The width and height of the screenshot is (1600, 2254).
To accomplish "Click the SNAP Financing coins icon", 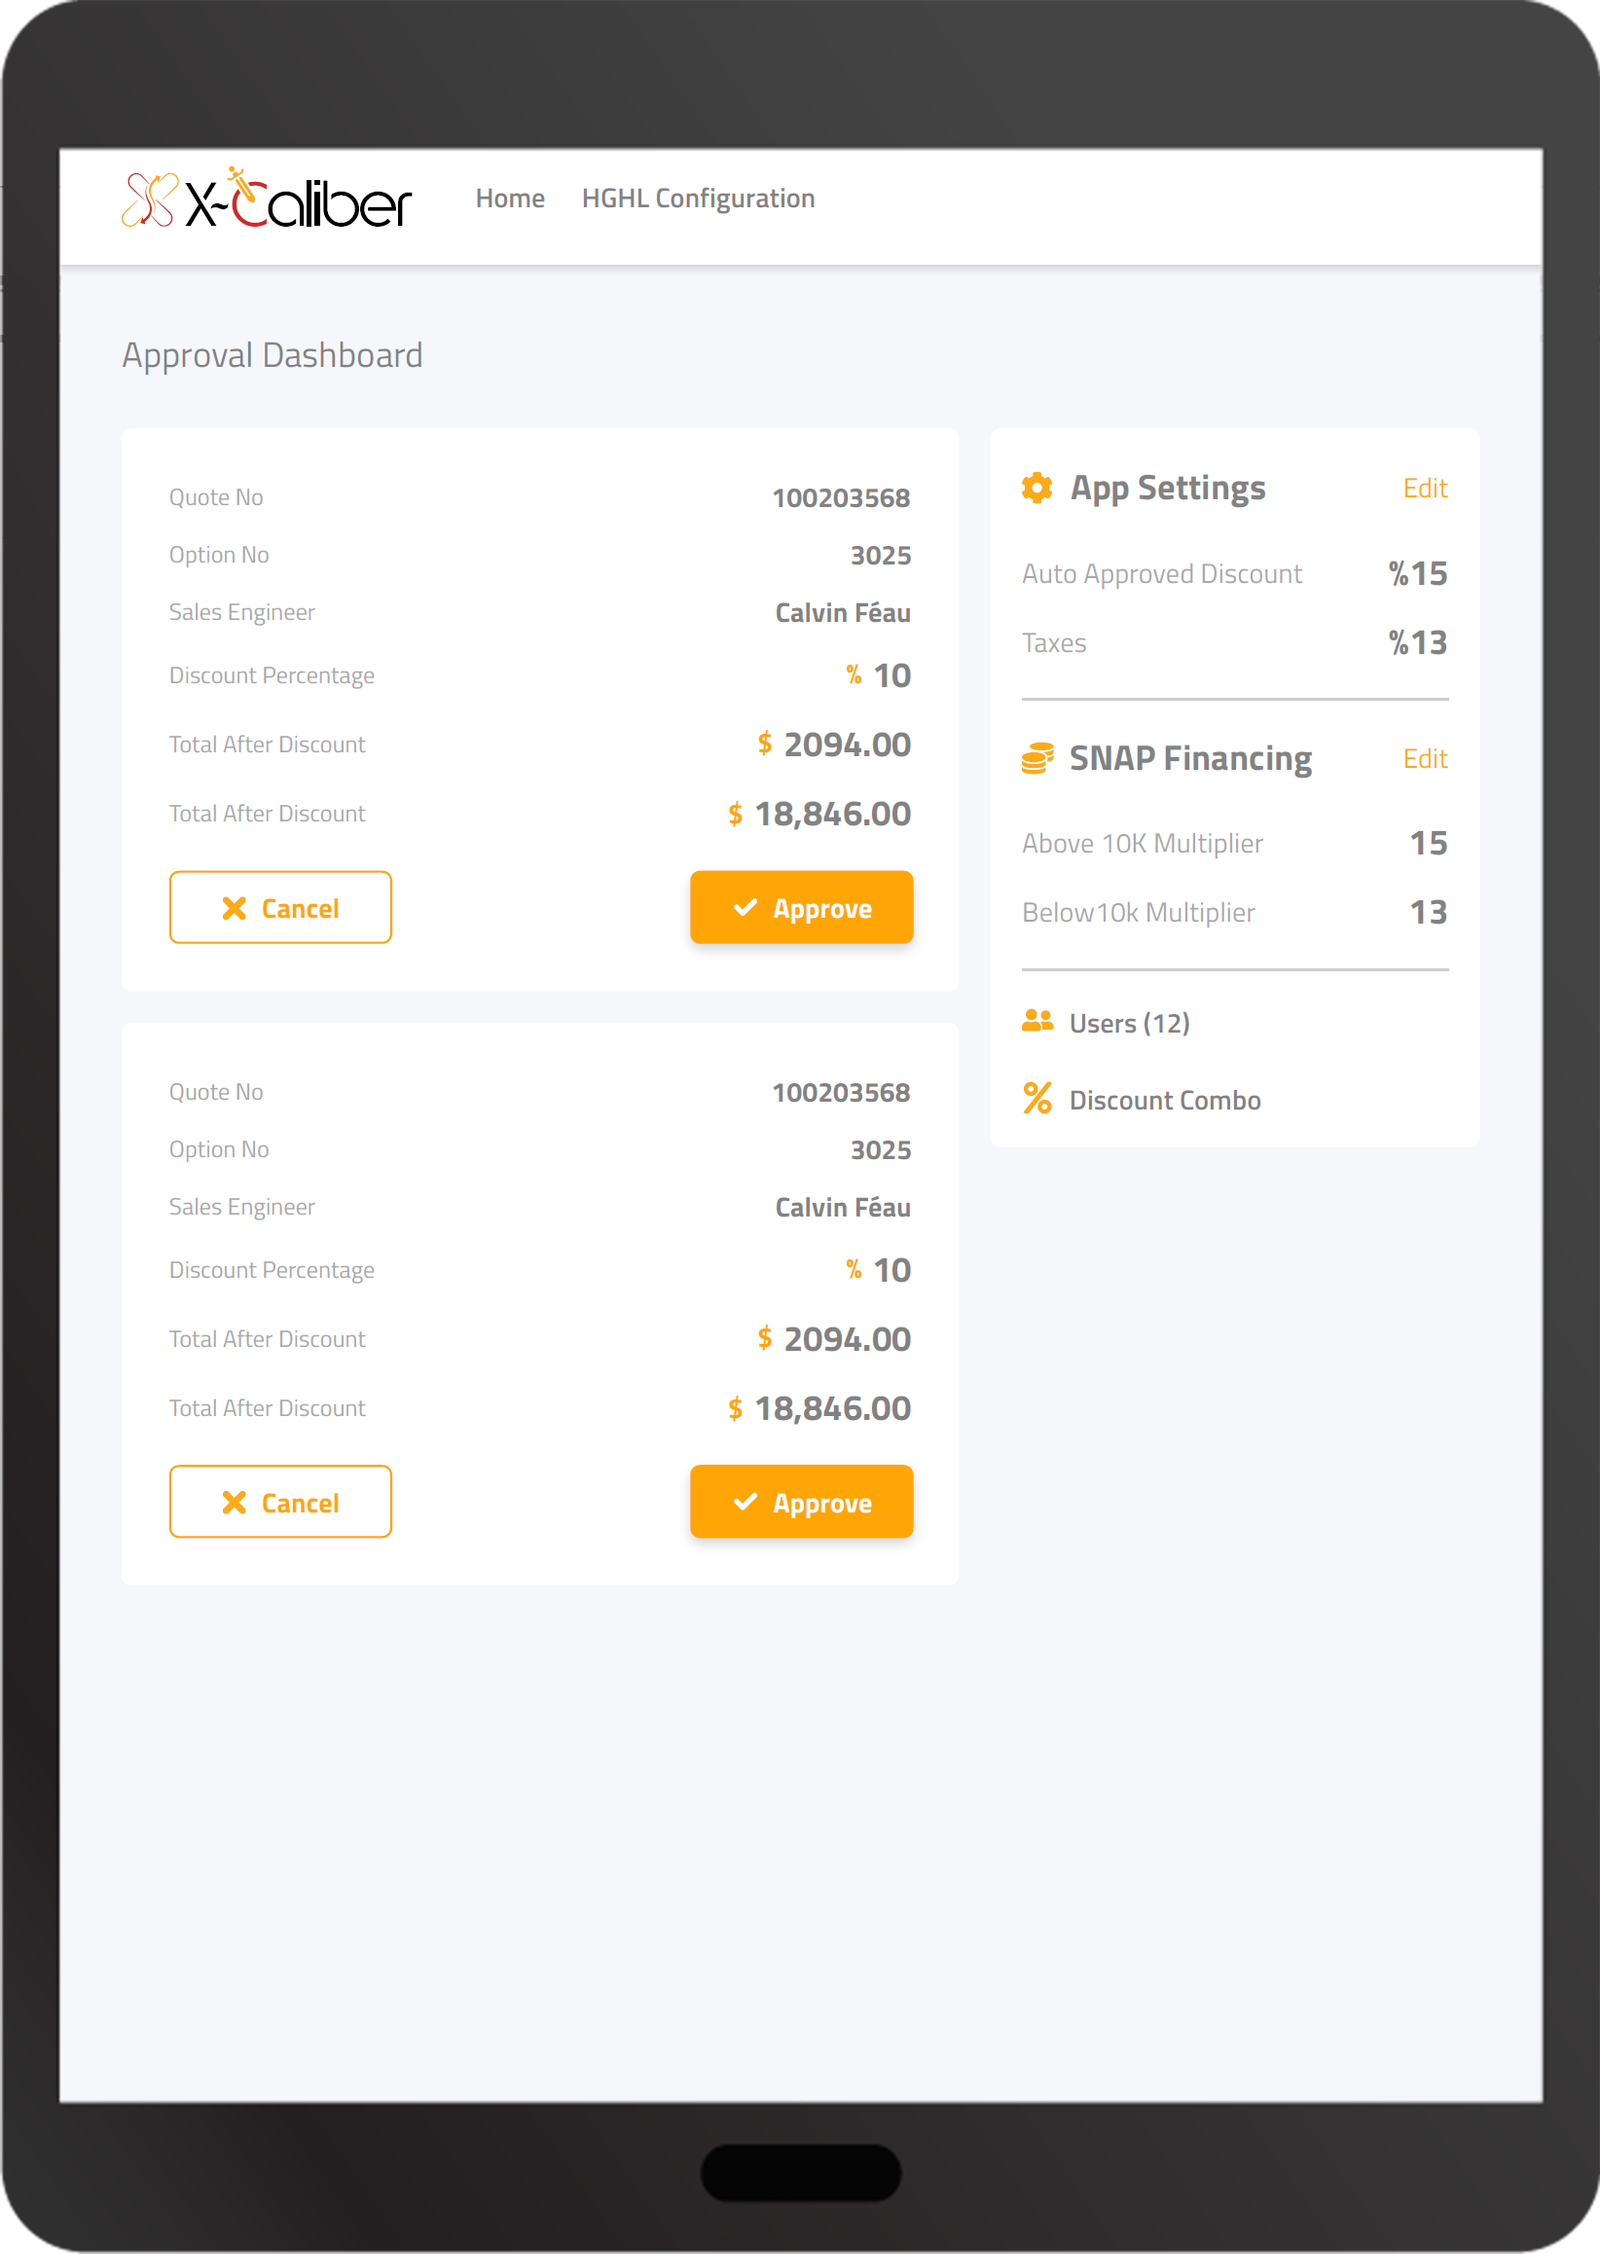I will pyautogui.click(x=1037, y=759).
